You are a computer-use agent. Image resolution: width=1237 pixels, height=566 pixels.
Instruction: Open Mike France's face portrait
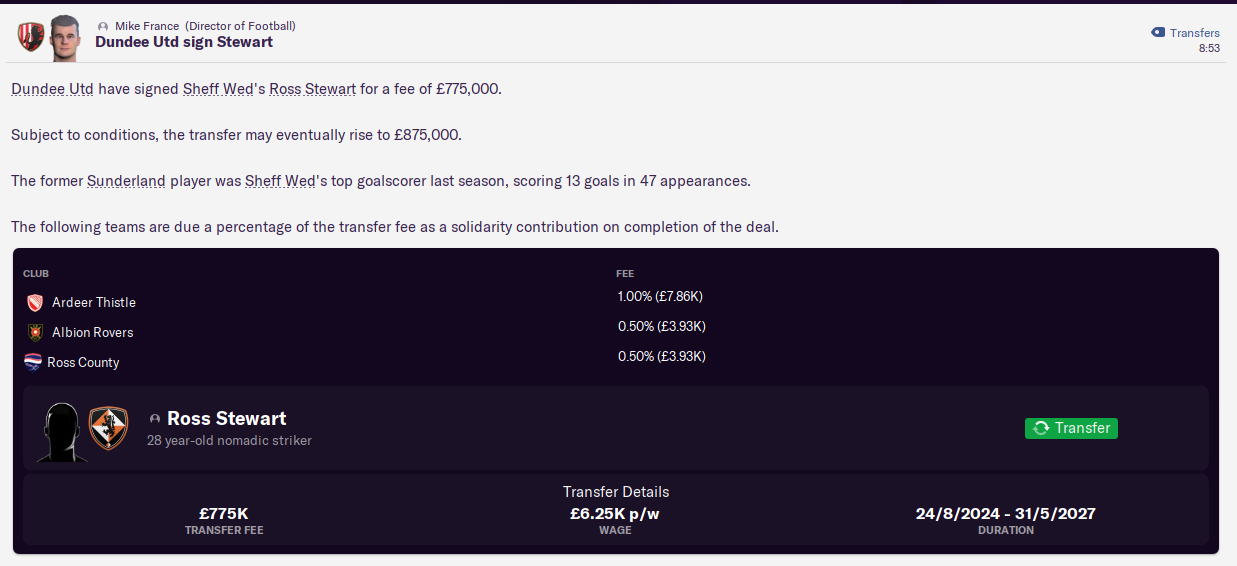point(64,38)
